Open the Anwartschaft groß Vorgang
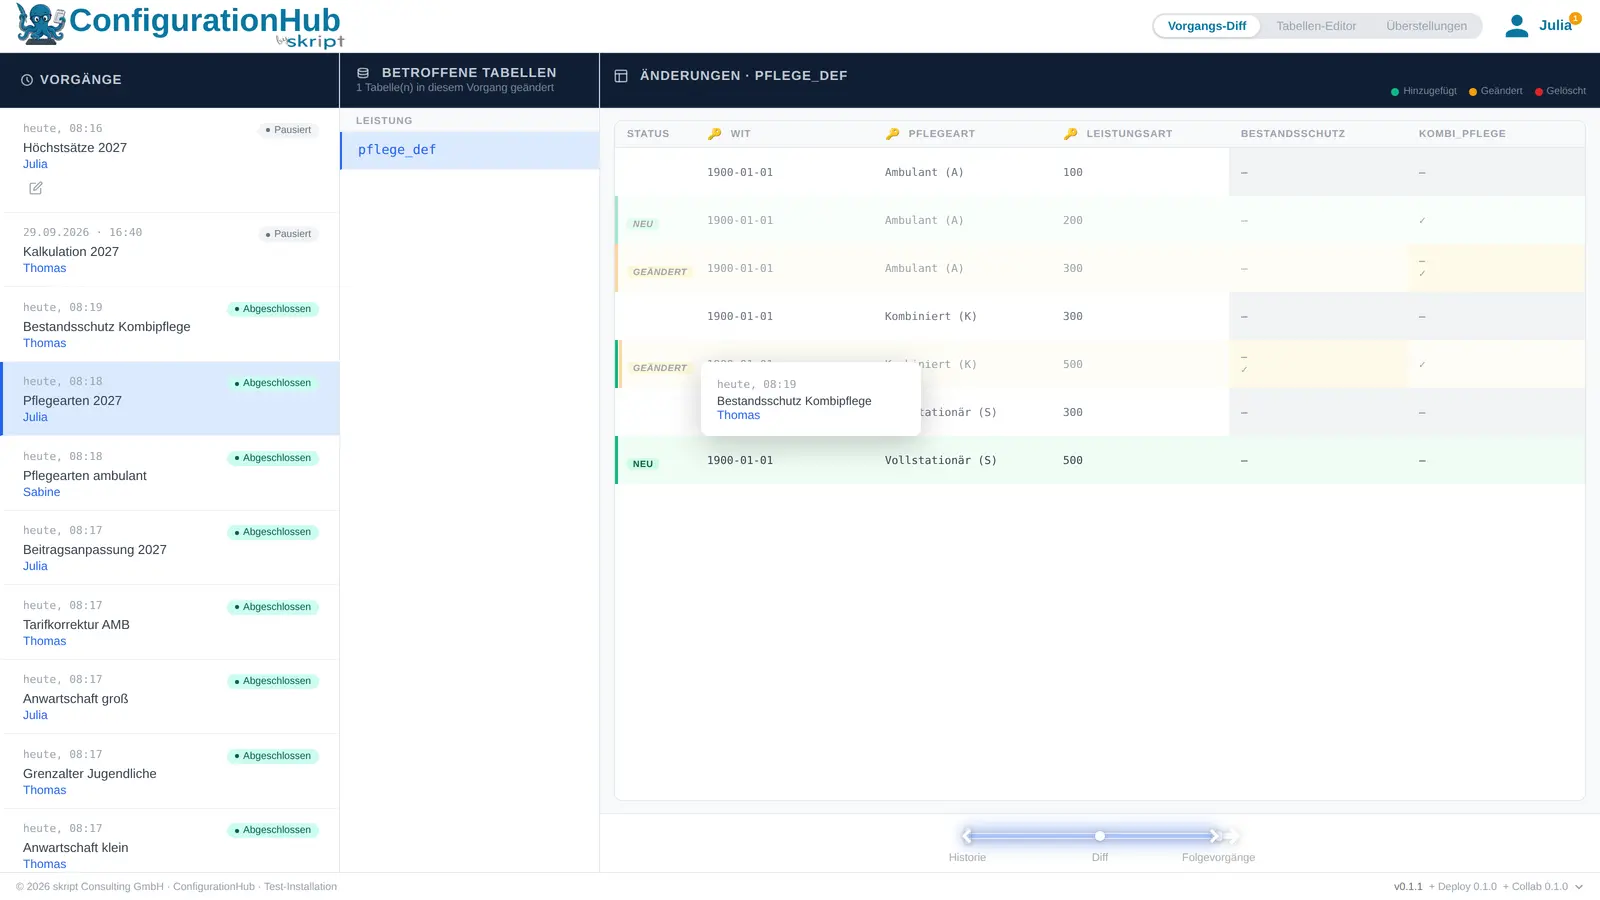The width and height of the screenshot is (1600, 900). click(x=170, y=697)
